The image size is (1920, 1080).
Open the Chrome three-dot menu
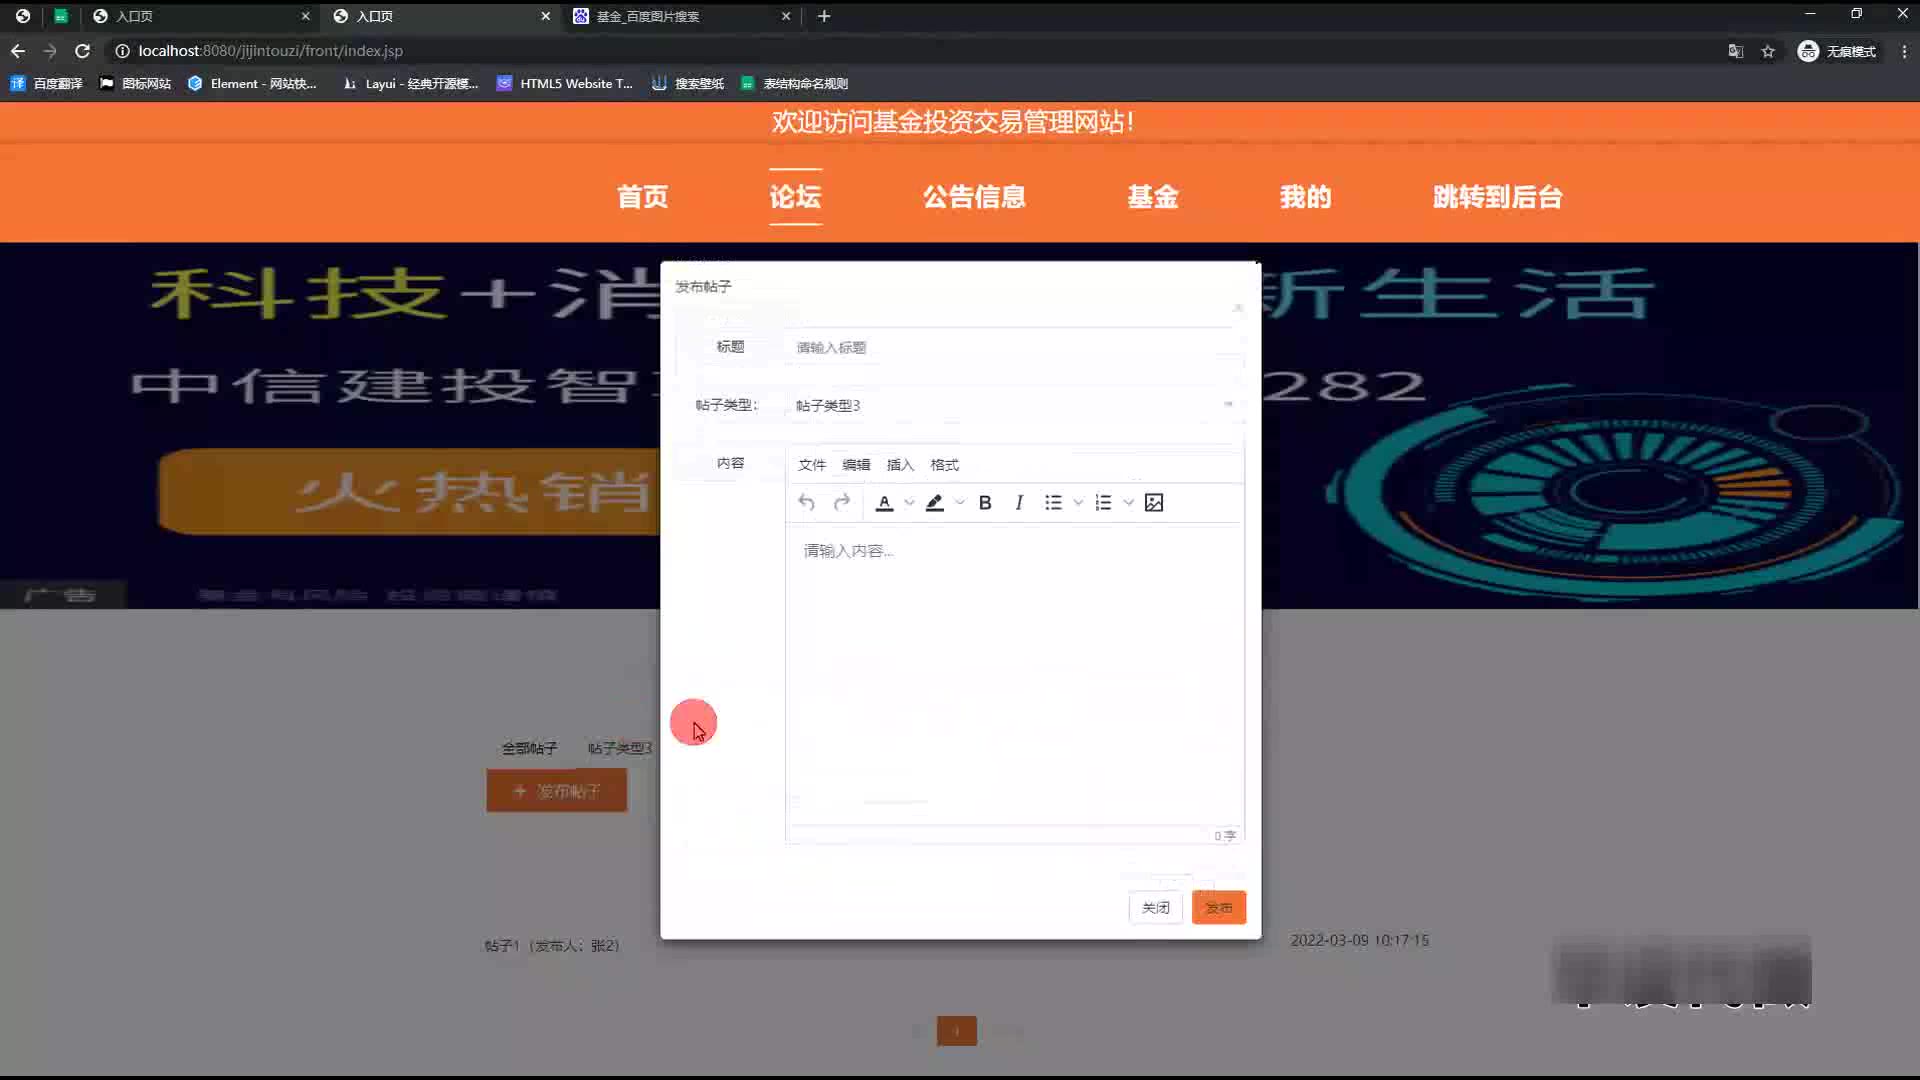(1904, 51)
